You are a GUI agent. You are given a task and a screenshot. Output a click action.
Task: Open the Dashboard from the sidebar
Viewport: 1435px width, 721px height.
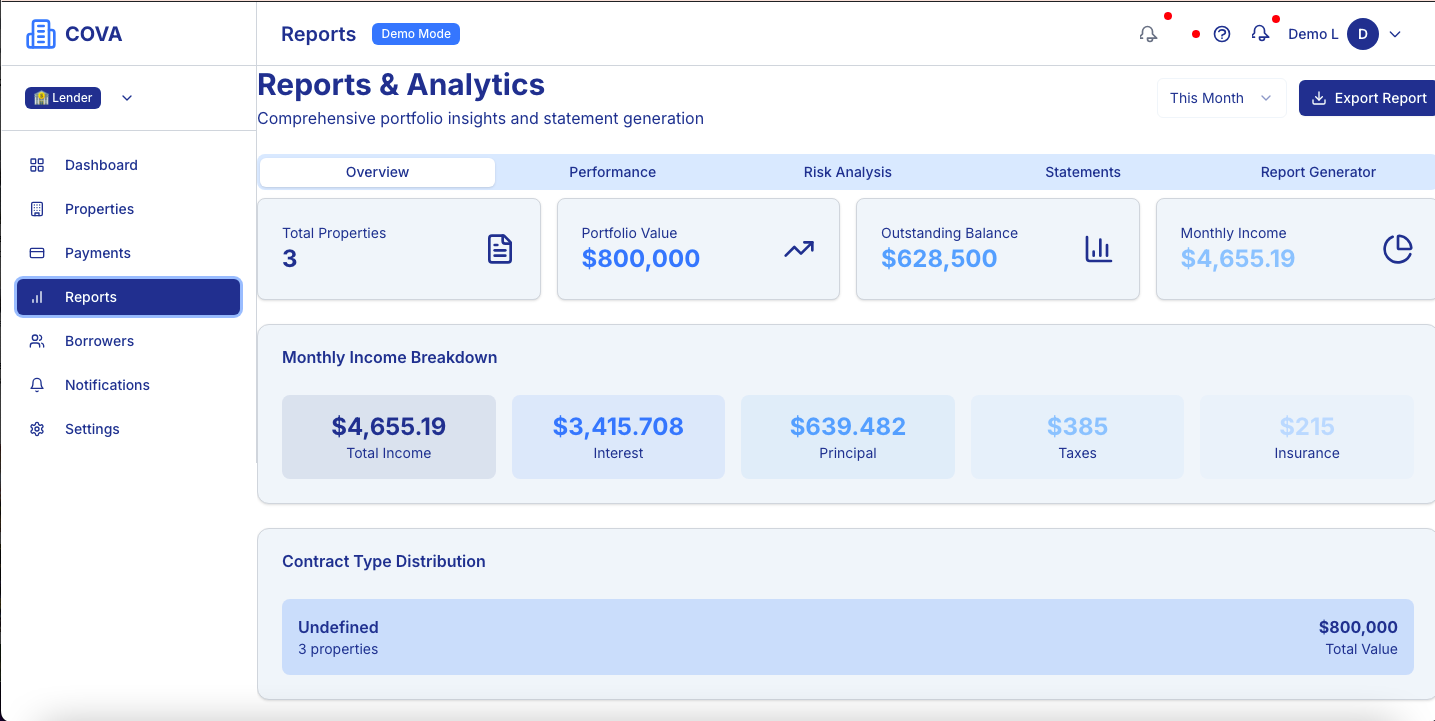click(x=37, y=165)
